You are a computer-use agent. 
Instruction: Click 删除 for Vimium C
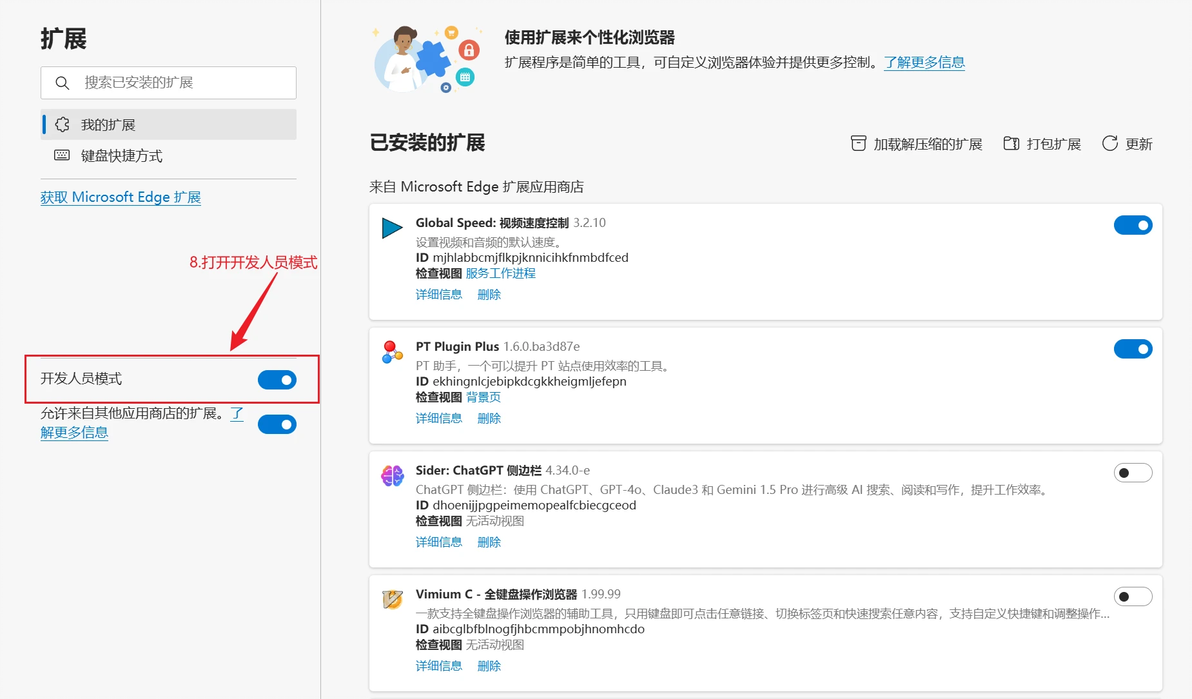point(489,666)
